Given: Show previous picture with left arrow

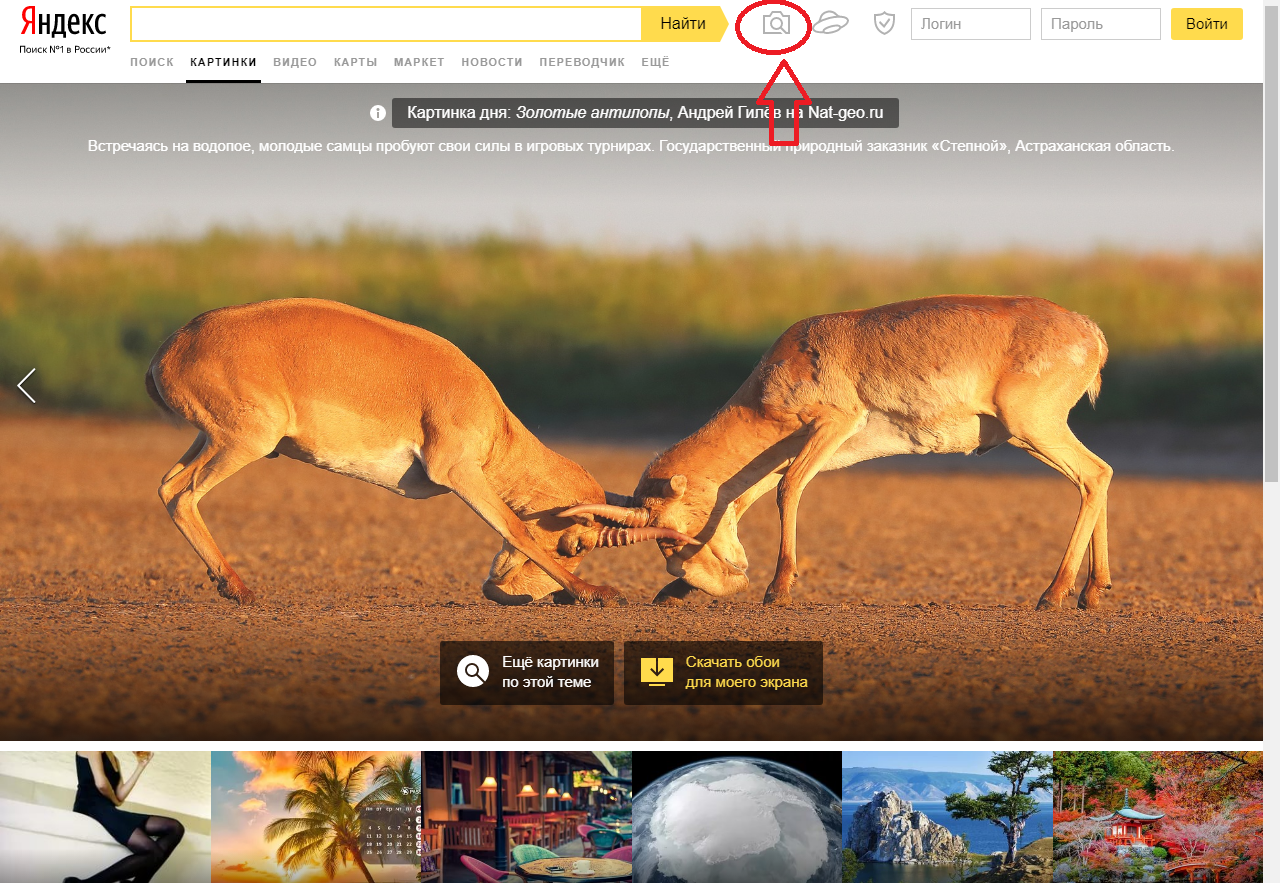Looking at the screenshot, I should 27,385.
